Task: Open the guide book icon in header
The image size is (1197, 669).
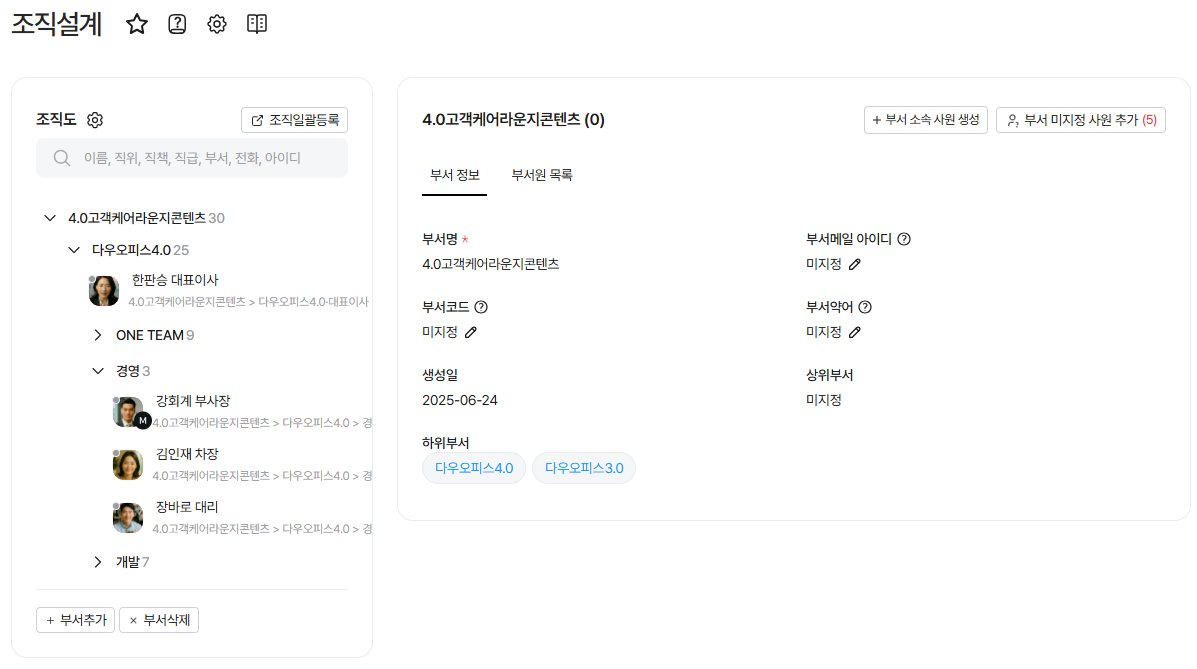Action: click(x=257, y=25)
